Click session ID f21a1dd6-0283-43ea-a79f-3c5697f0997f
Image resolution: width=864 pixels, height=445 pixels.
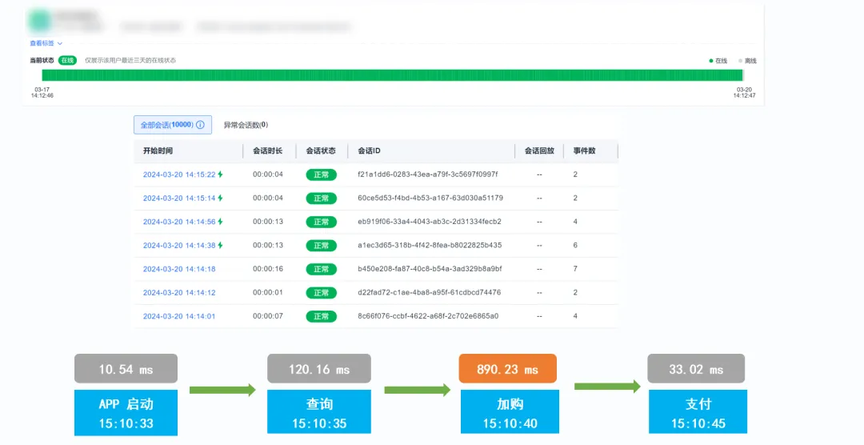[428, 175]
